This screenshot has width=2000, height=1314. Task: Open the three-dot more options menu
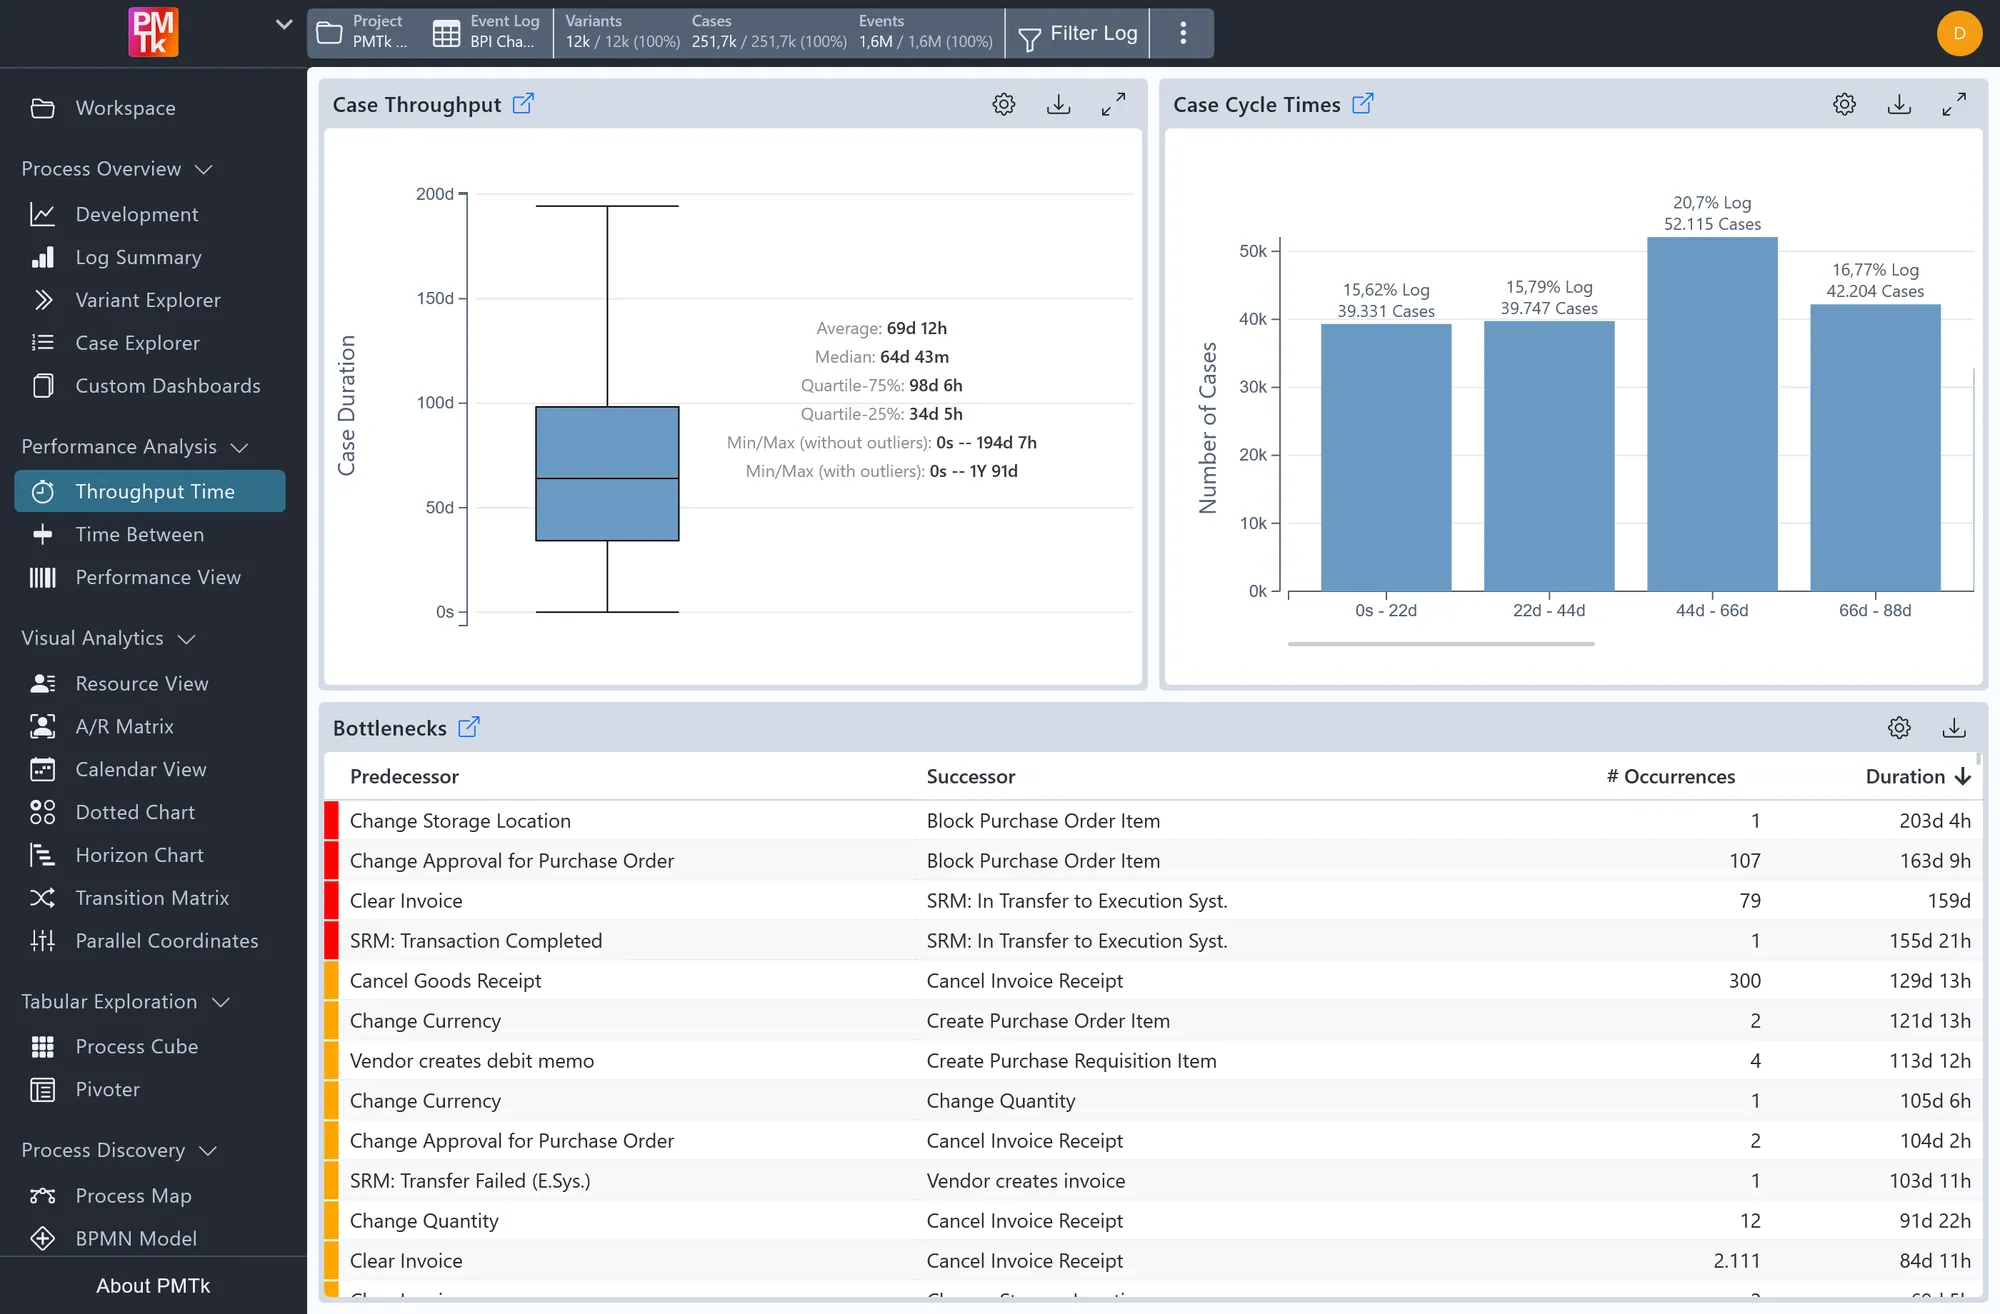pos(1183,33)
